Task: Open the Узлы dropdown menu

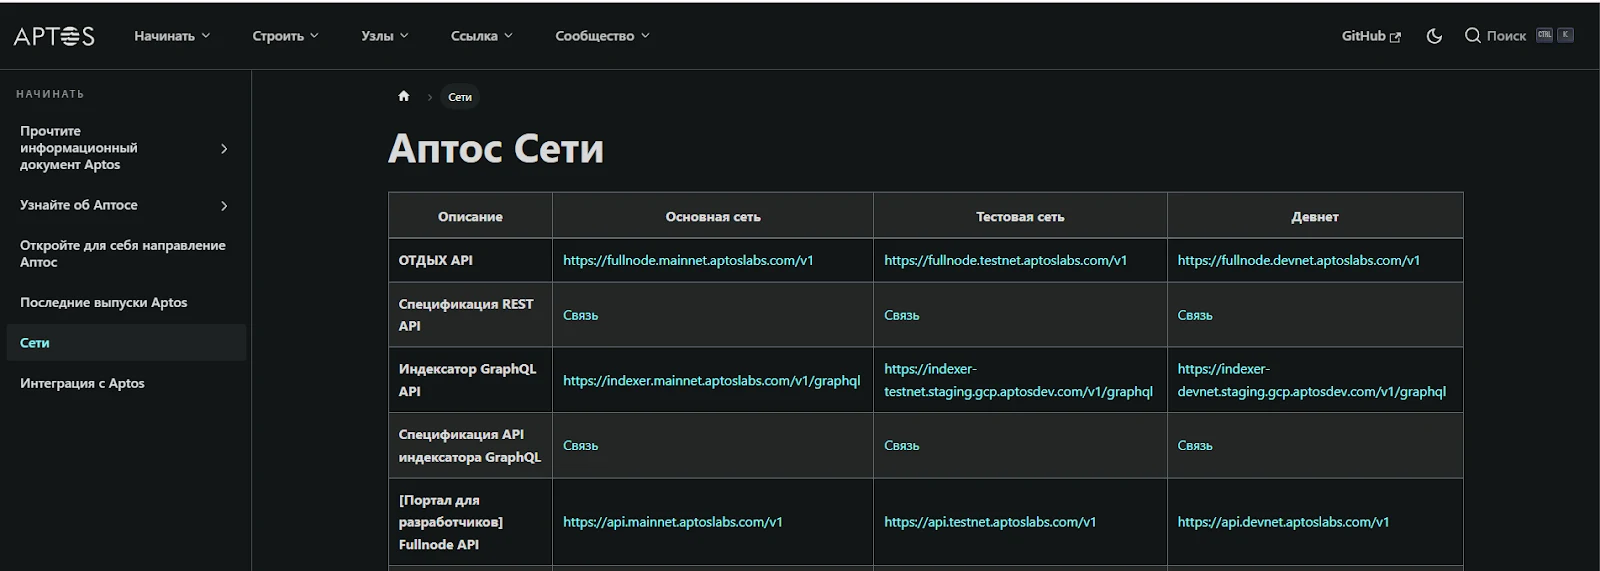Action: [385, 36]
